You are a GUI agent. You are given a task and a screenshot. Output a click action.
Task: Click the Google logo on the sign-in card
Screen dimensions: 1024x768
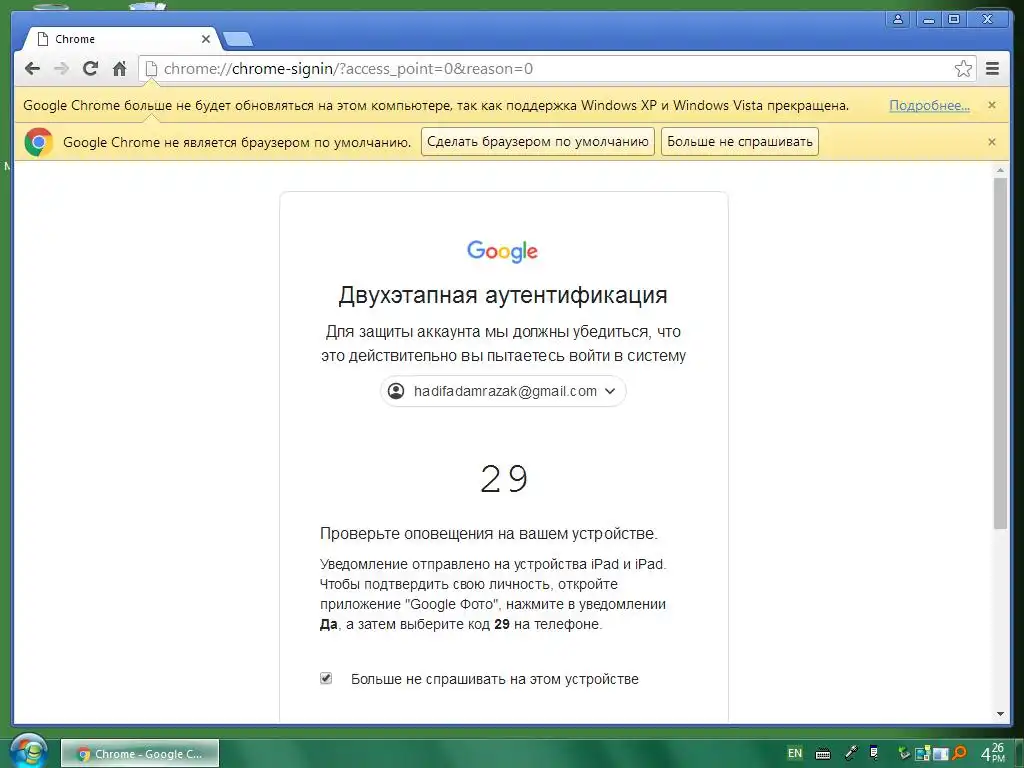502,251
